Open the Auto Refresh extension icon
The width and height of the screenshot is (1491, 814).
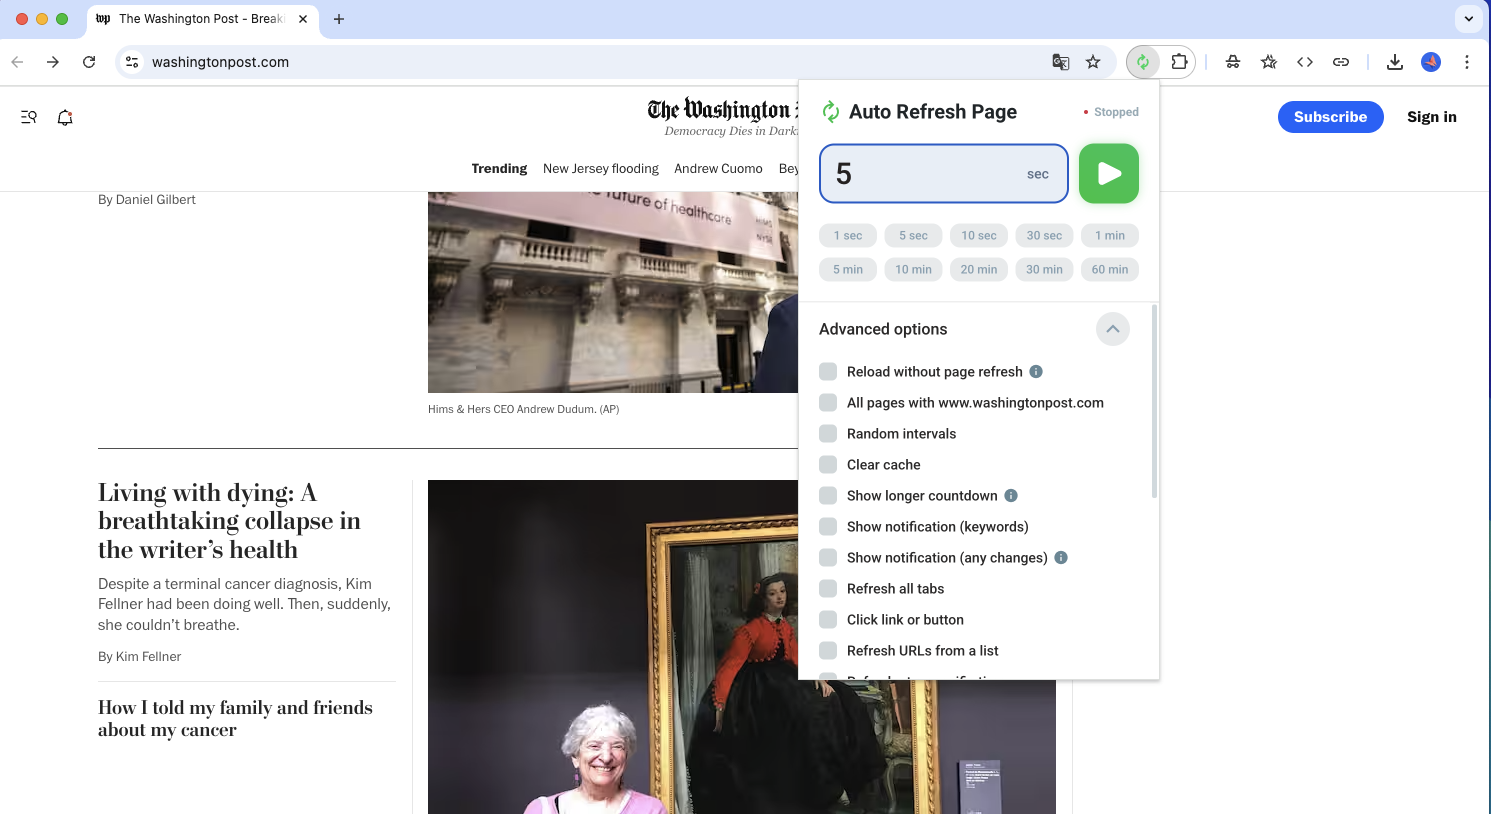click(1142, 62)
